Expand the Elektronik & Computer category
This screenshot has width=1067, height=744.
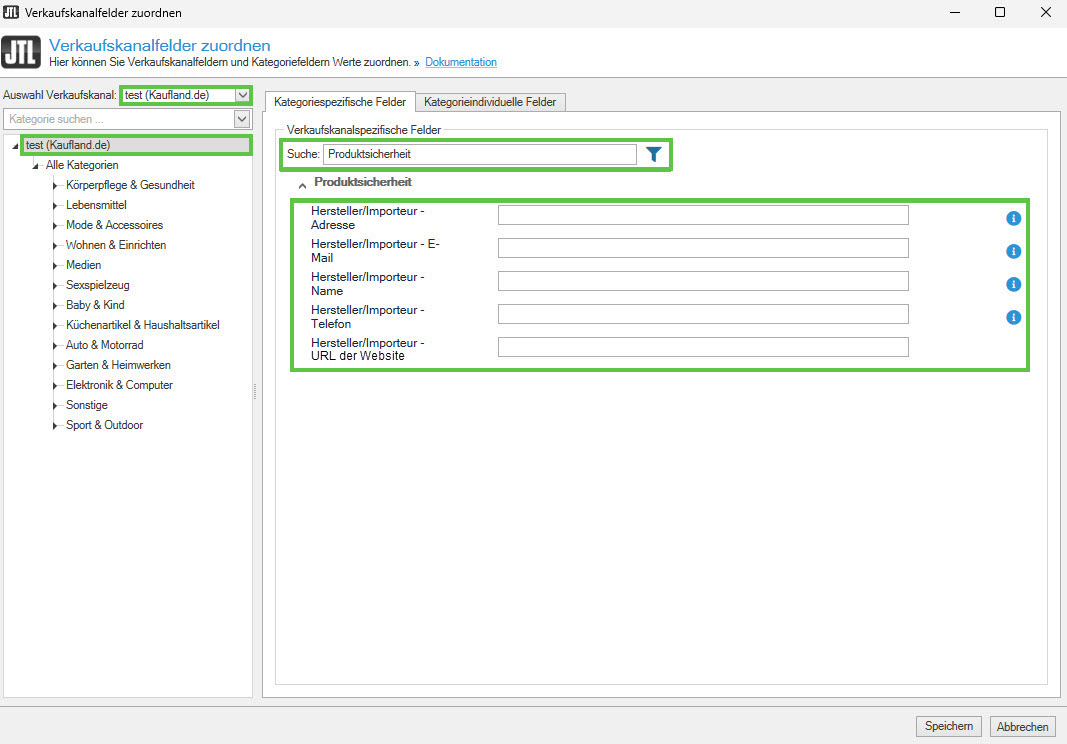(x=56, y=385)
